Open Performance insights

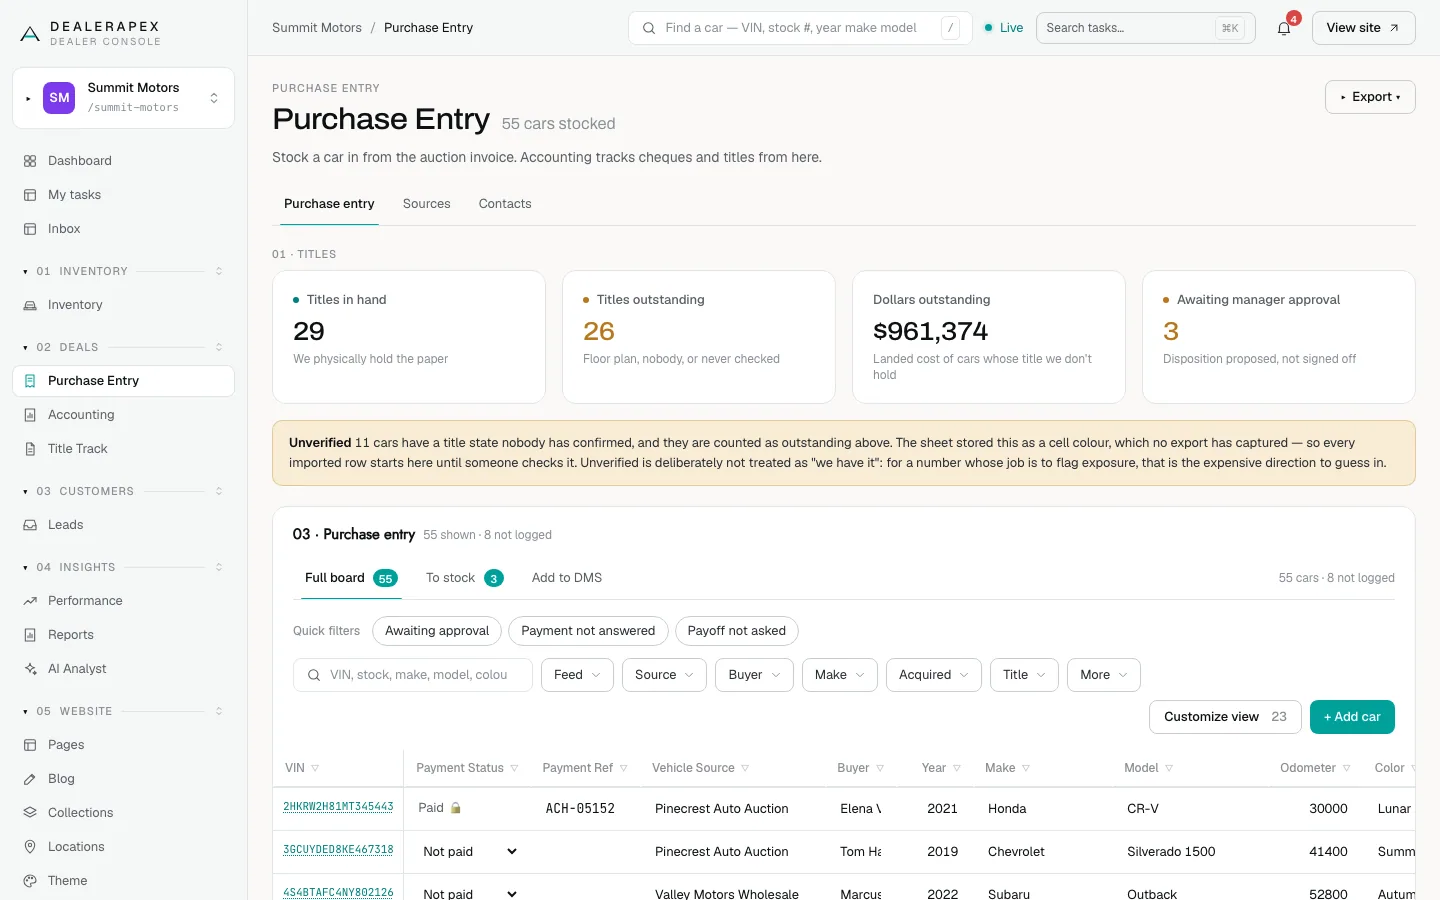click(x=123, y=601)
